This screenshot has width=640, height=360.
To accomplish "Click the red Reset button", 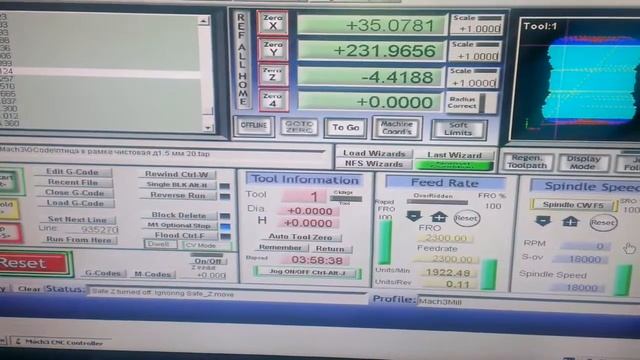I will click(33, 264).
